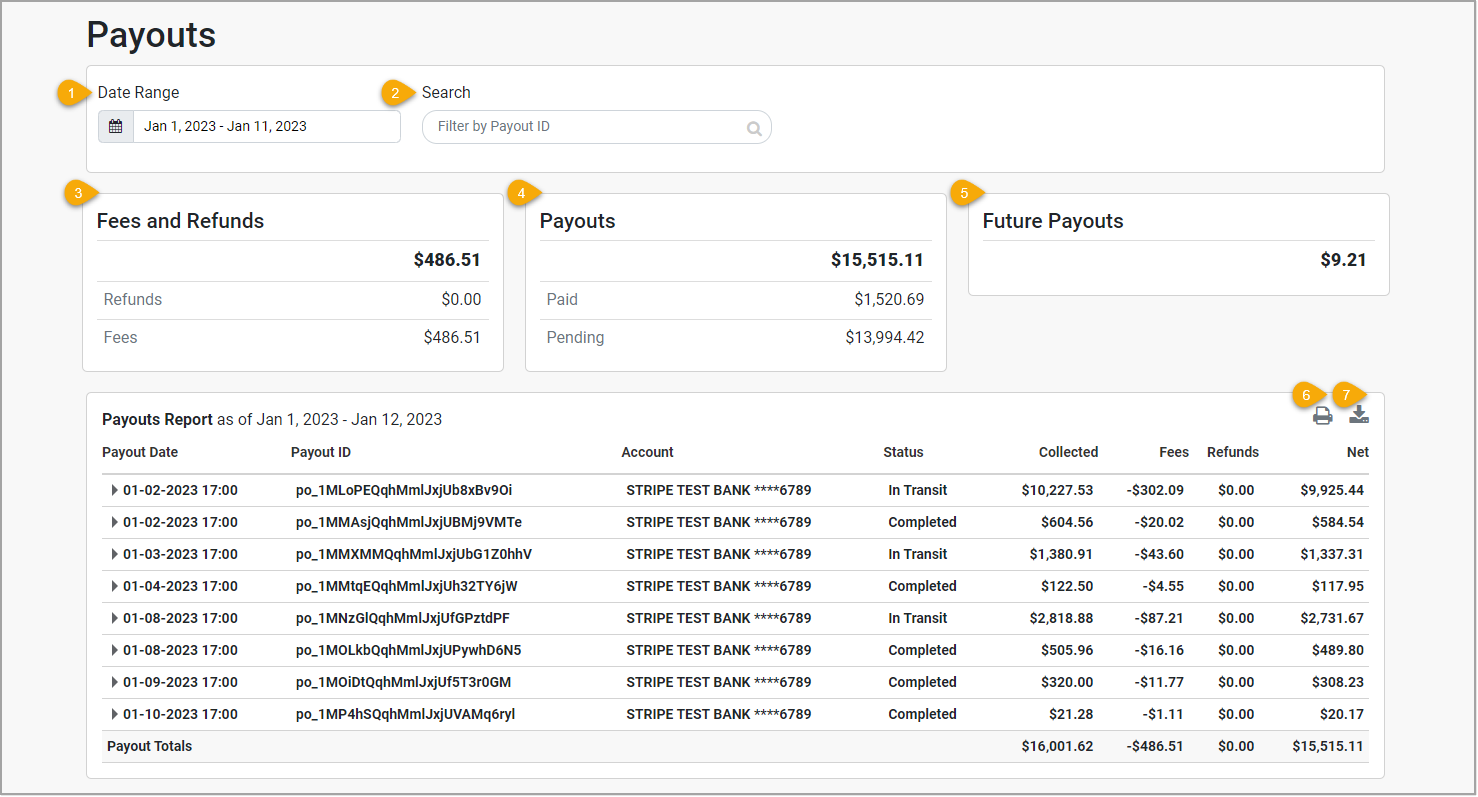1478x797 pixels.
Task: Select the Payout Date column header
Action: click(139, 452)
